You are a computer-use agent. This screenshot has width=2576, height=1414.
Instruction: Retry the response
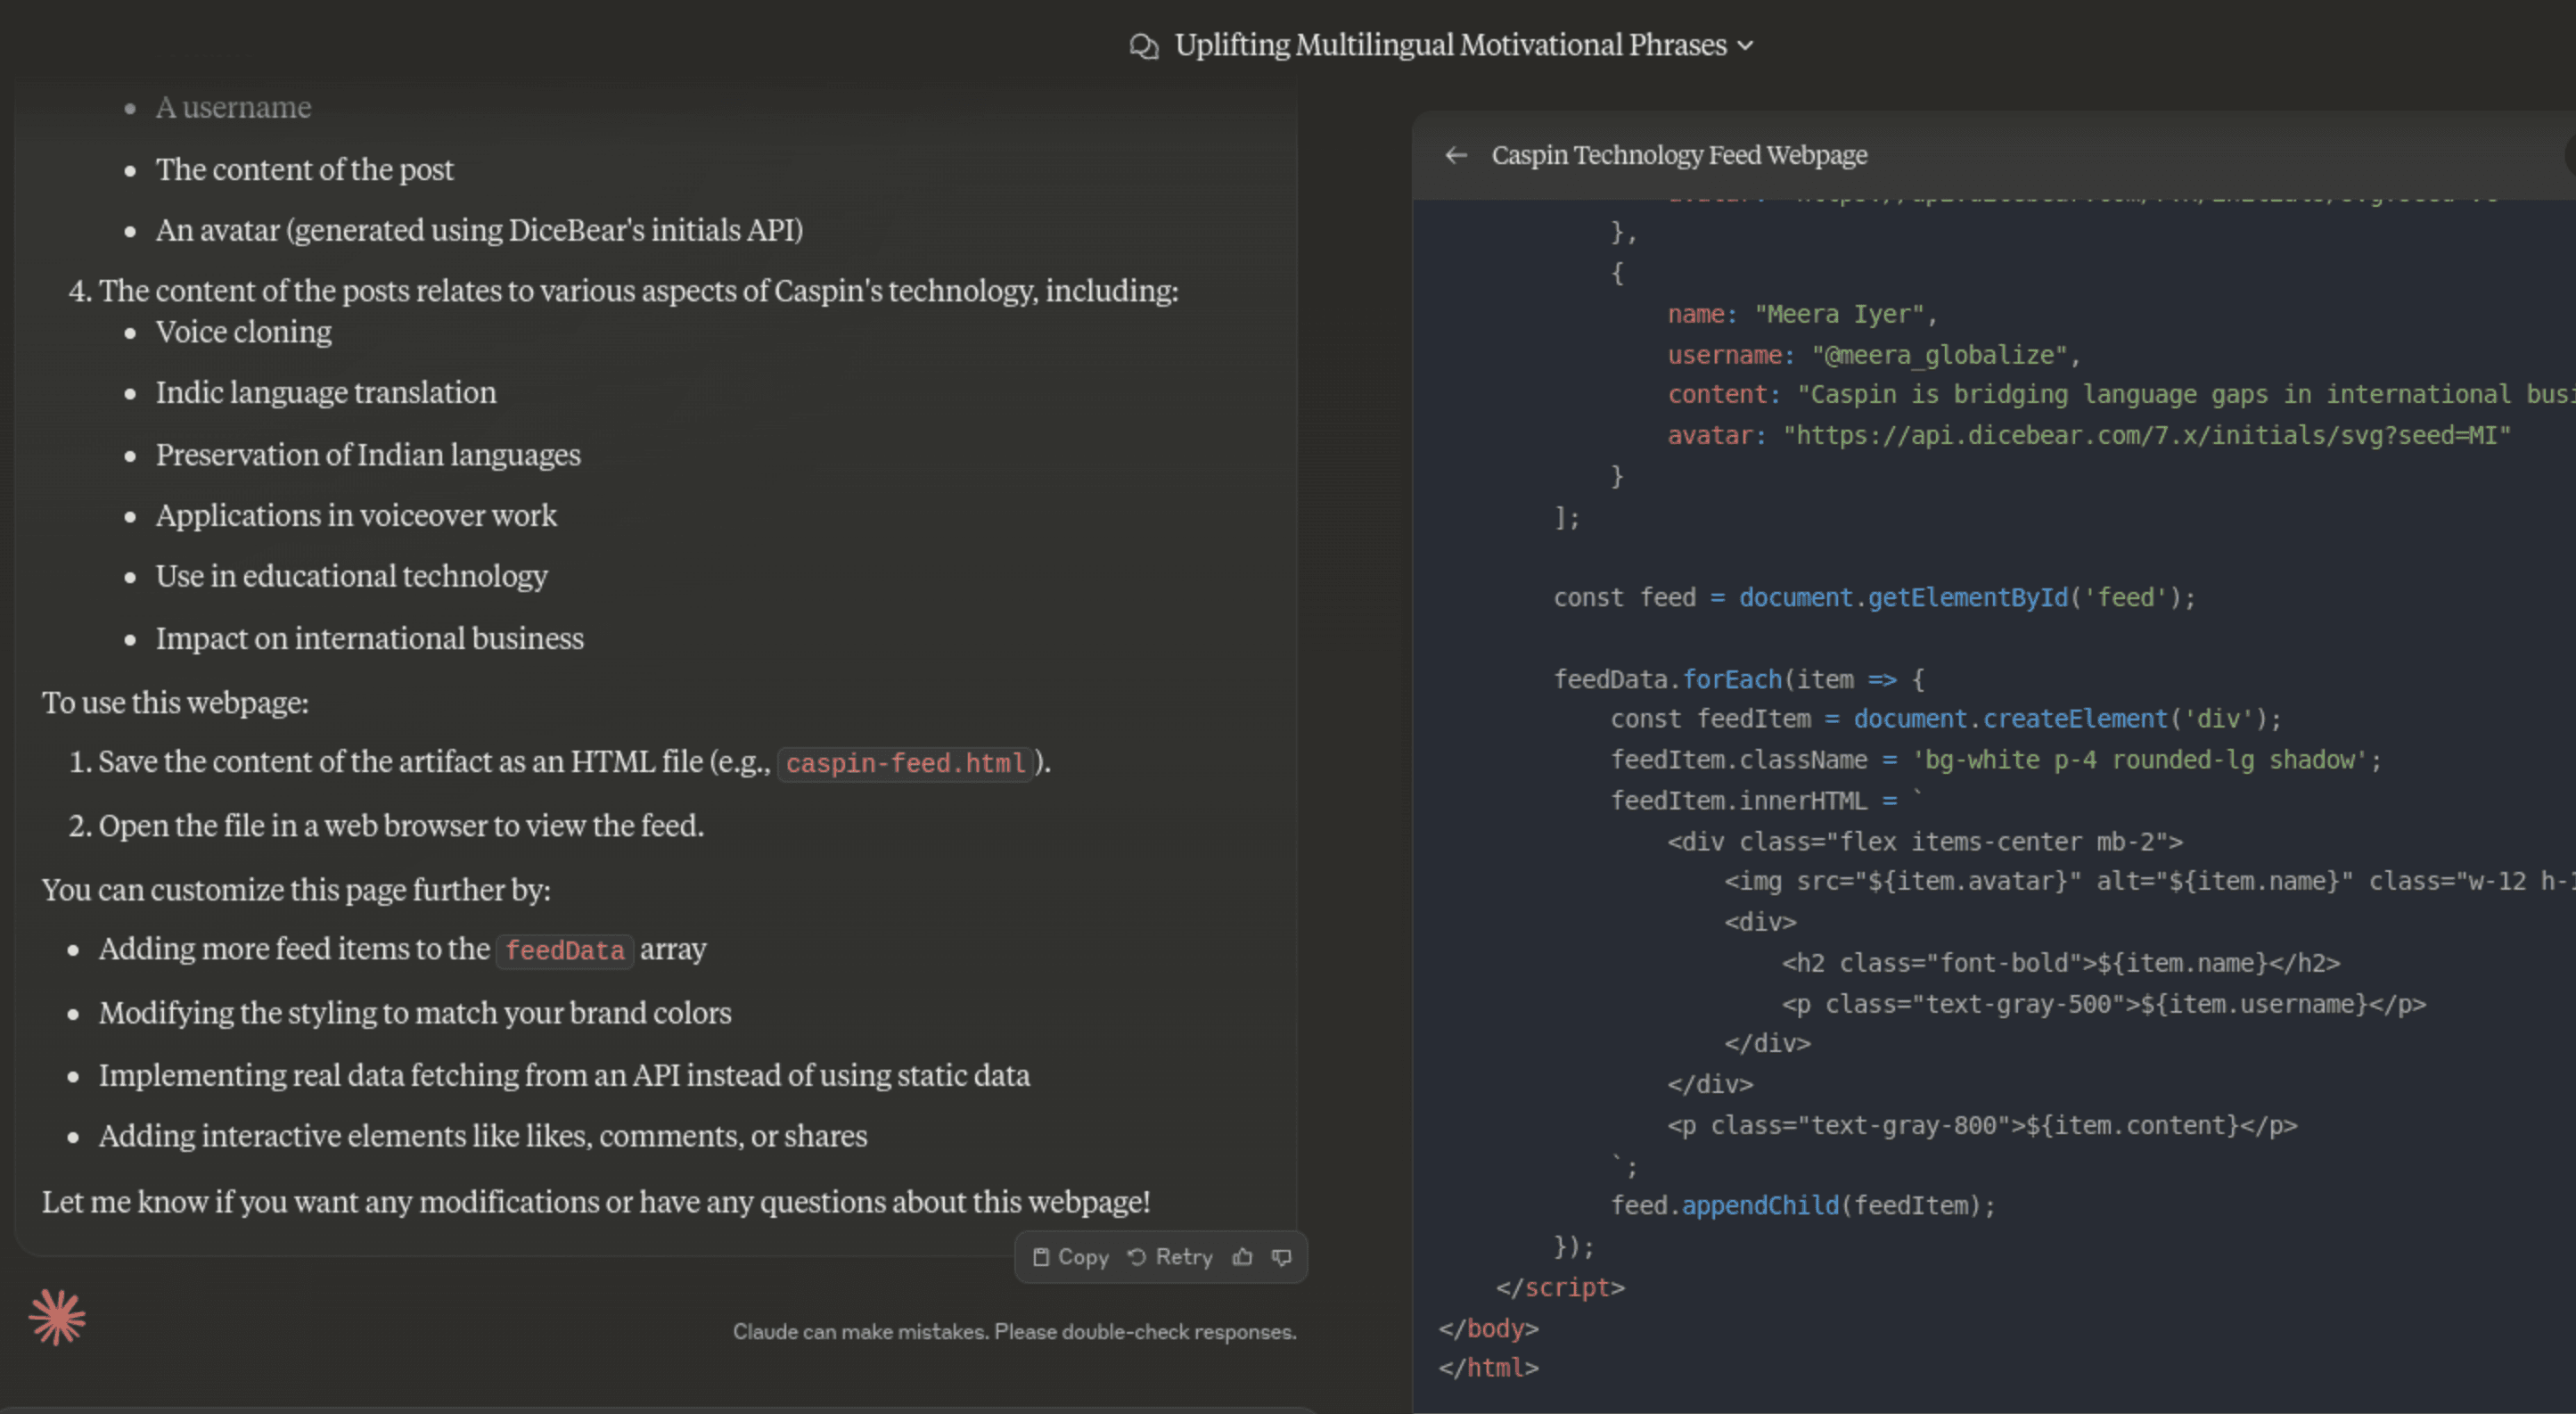[x=1170, y=1257]
